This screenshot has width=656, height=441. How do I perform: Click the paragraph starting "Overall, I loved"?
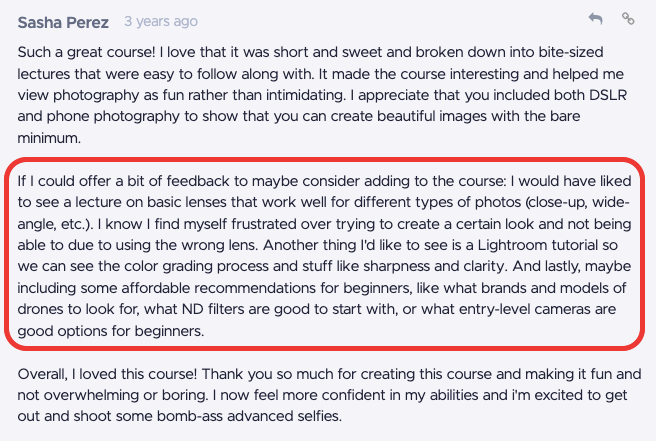pos(329,395)
